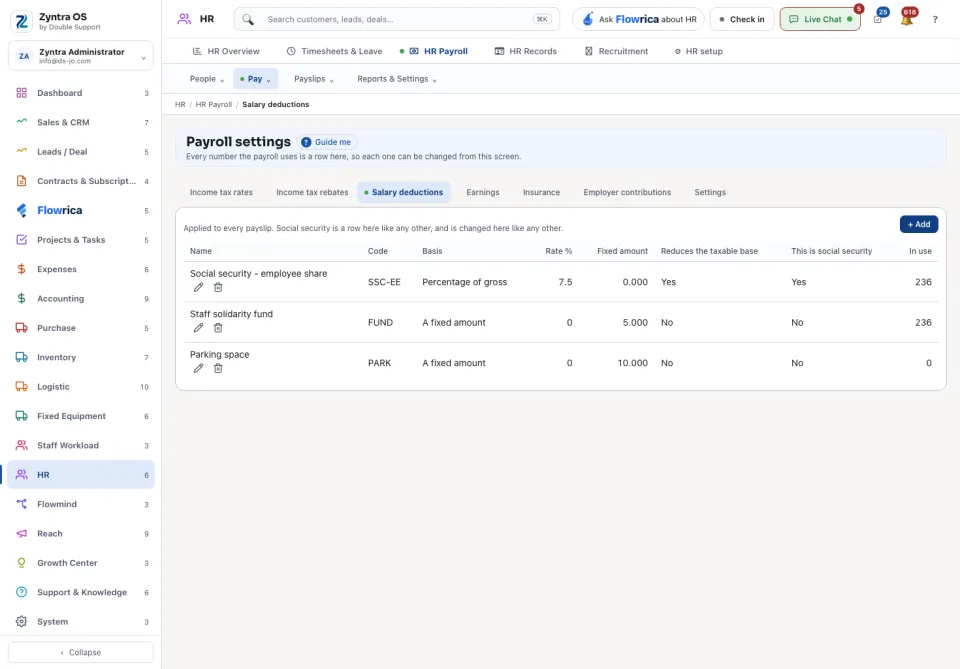Focus the search customers, leads, deals field
Image resolution: width=960 pixels, height=669 pixels.
click(x=397, y=20)
